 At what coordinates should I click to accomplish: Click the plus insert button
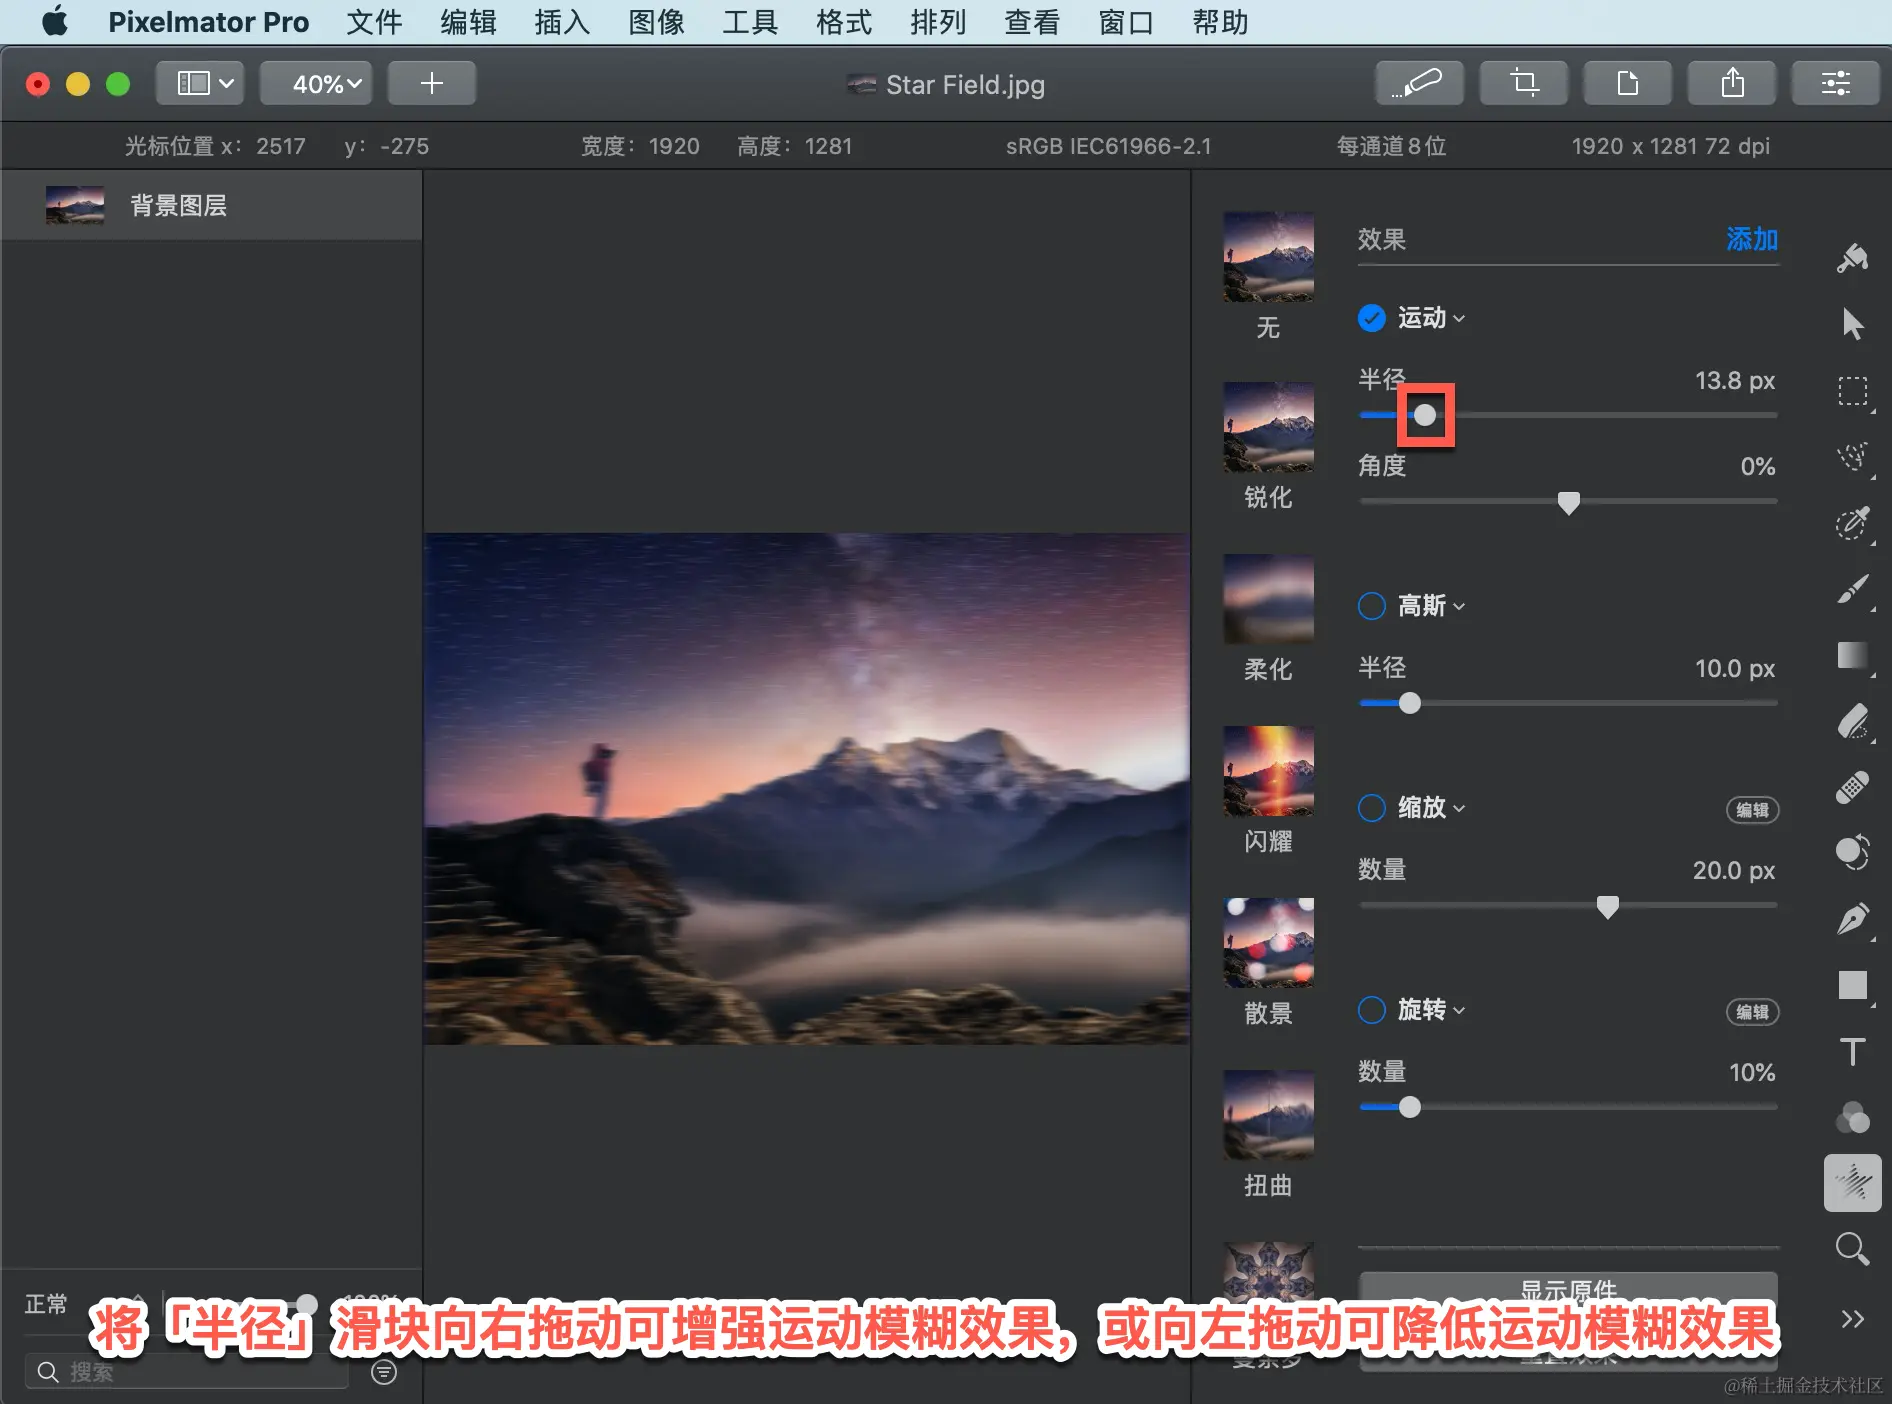pos(431,83)
